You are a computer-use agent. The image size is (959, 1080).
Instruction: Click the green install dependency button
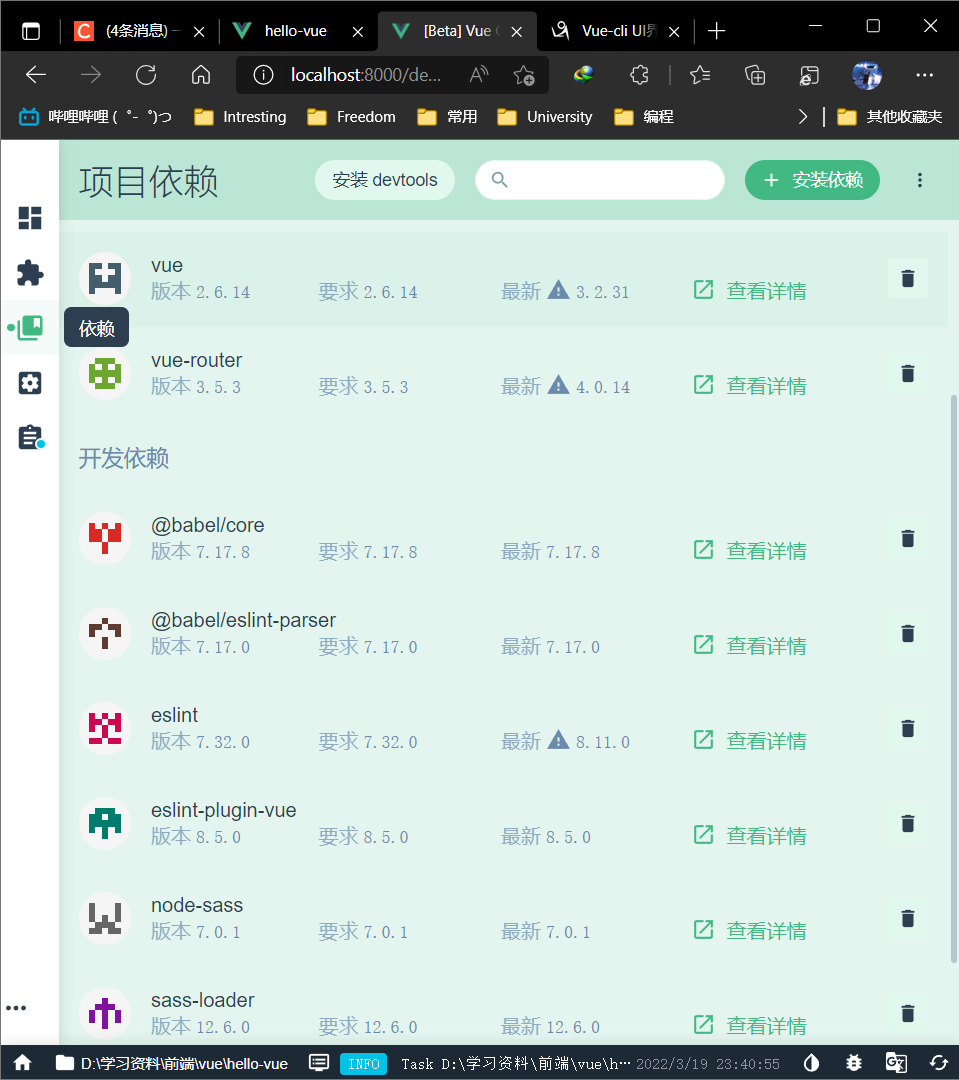(812, 180)
